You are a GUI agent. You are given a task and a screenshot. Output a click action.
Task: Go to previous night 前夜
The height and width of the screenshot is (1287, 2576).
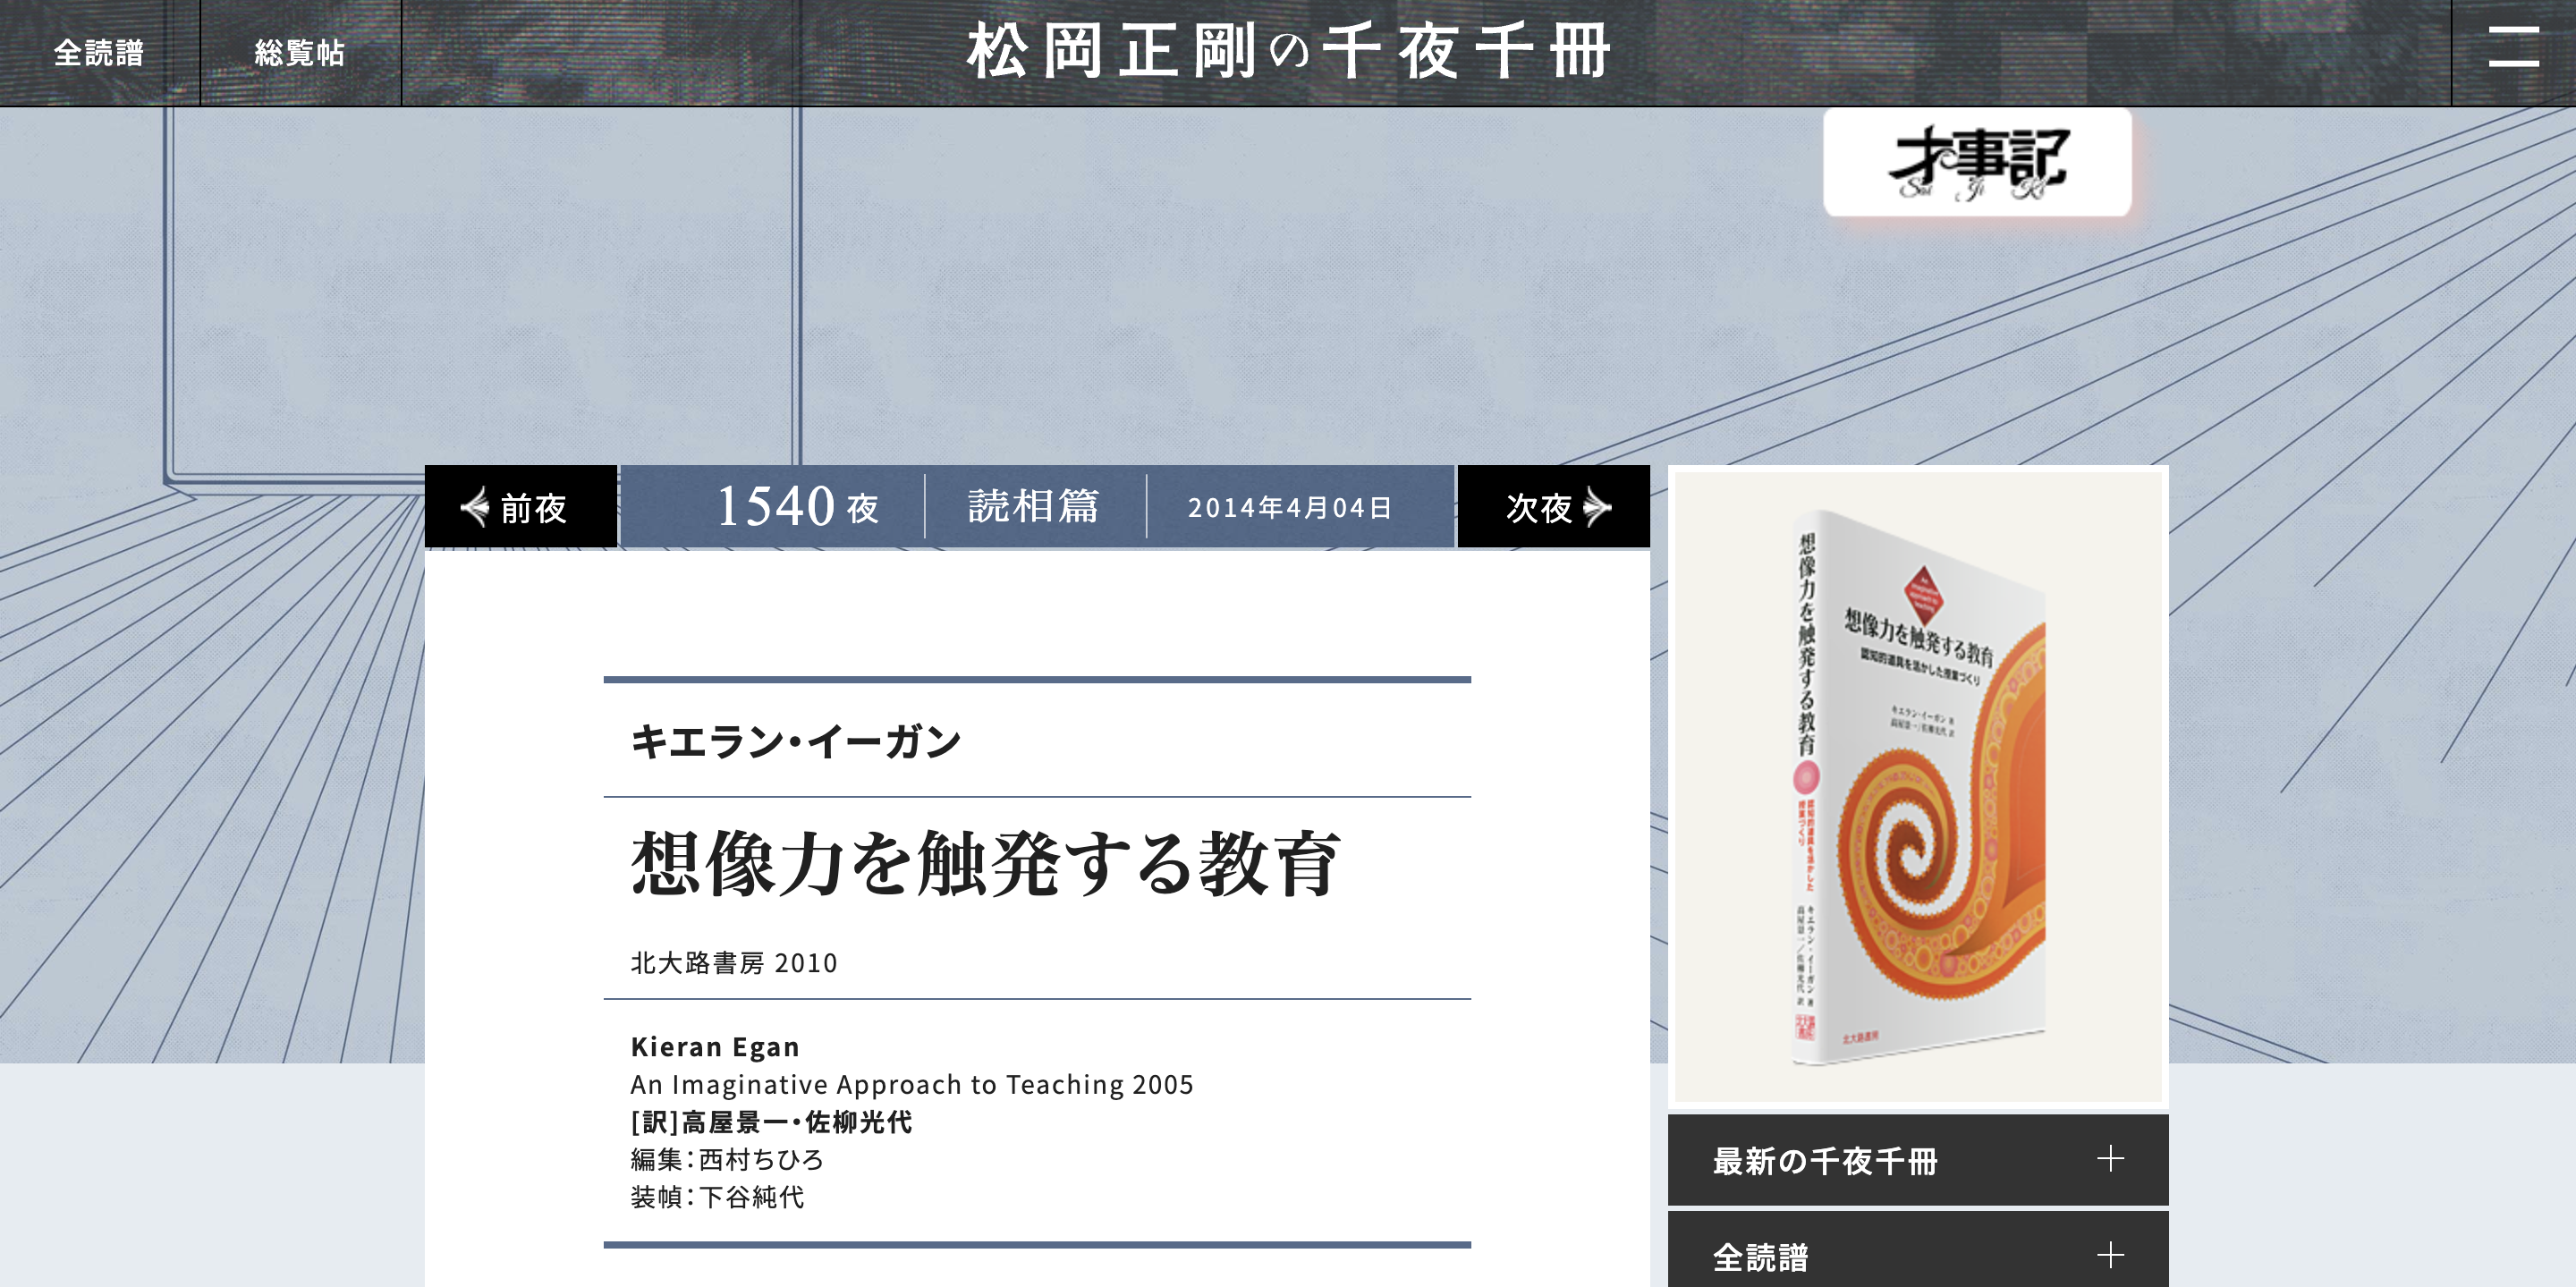[x=533, y=508]
